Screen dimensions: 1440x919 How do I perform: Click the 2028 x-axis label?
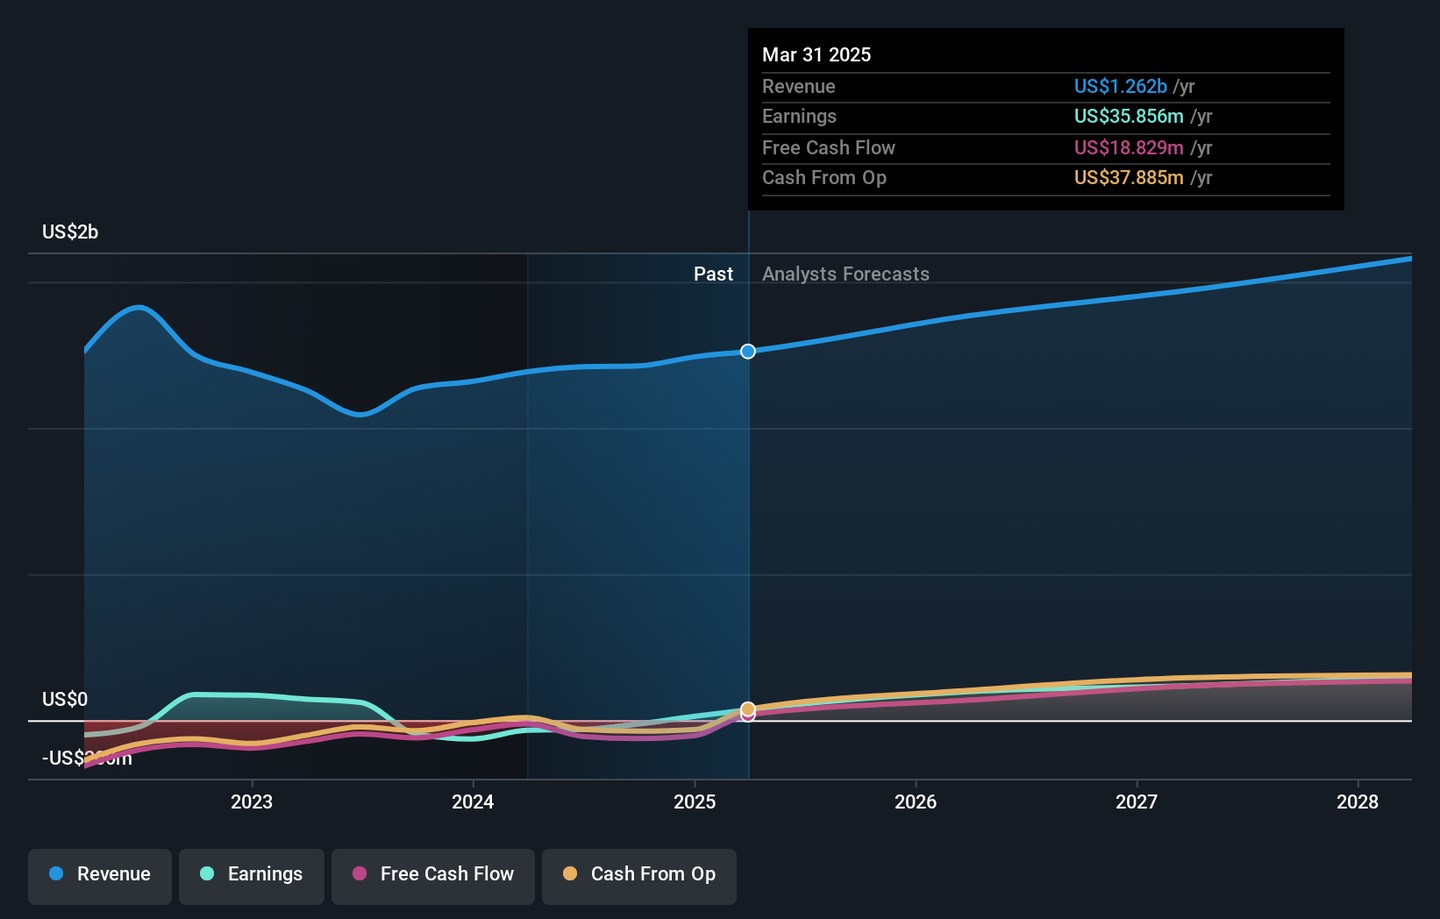coord(1357,802)
